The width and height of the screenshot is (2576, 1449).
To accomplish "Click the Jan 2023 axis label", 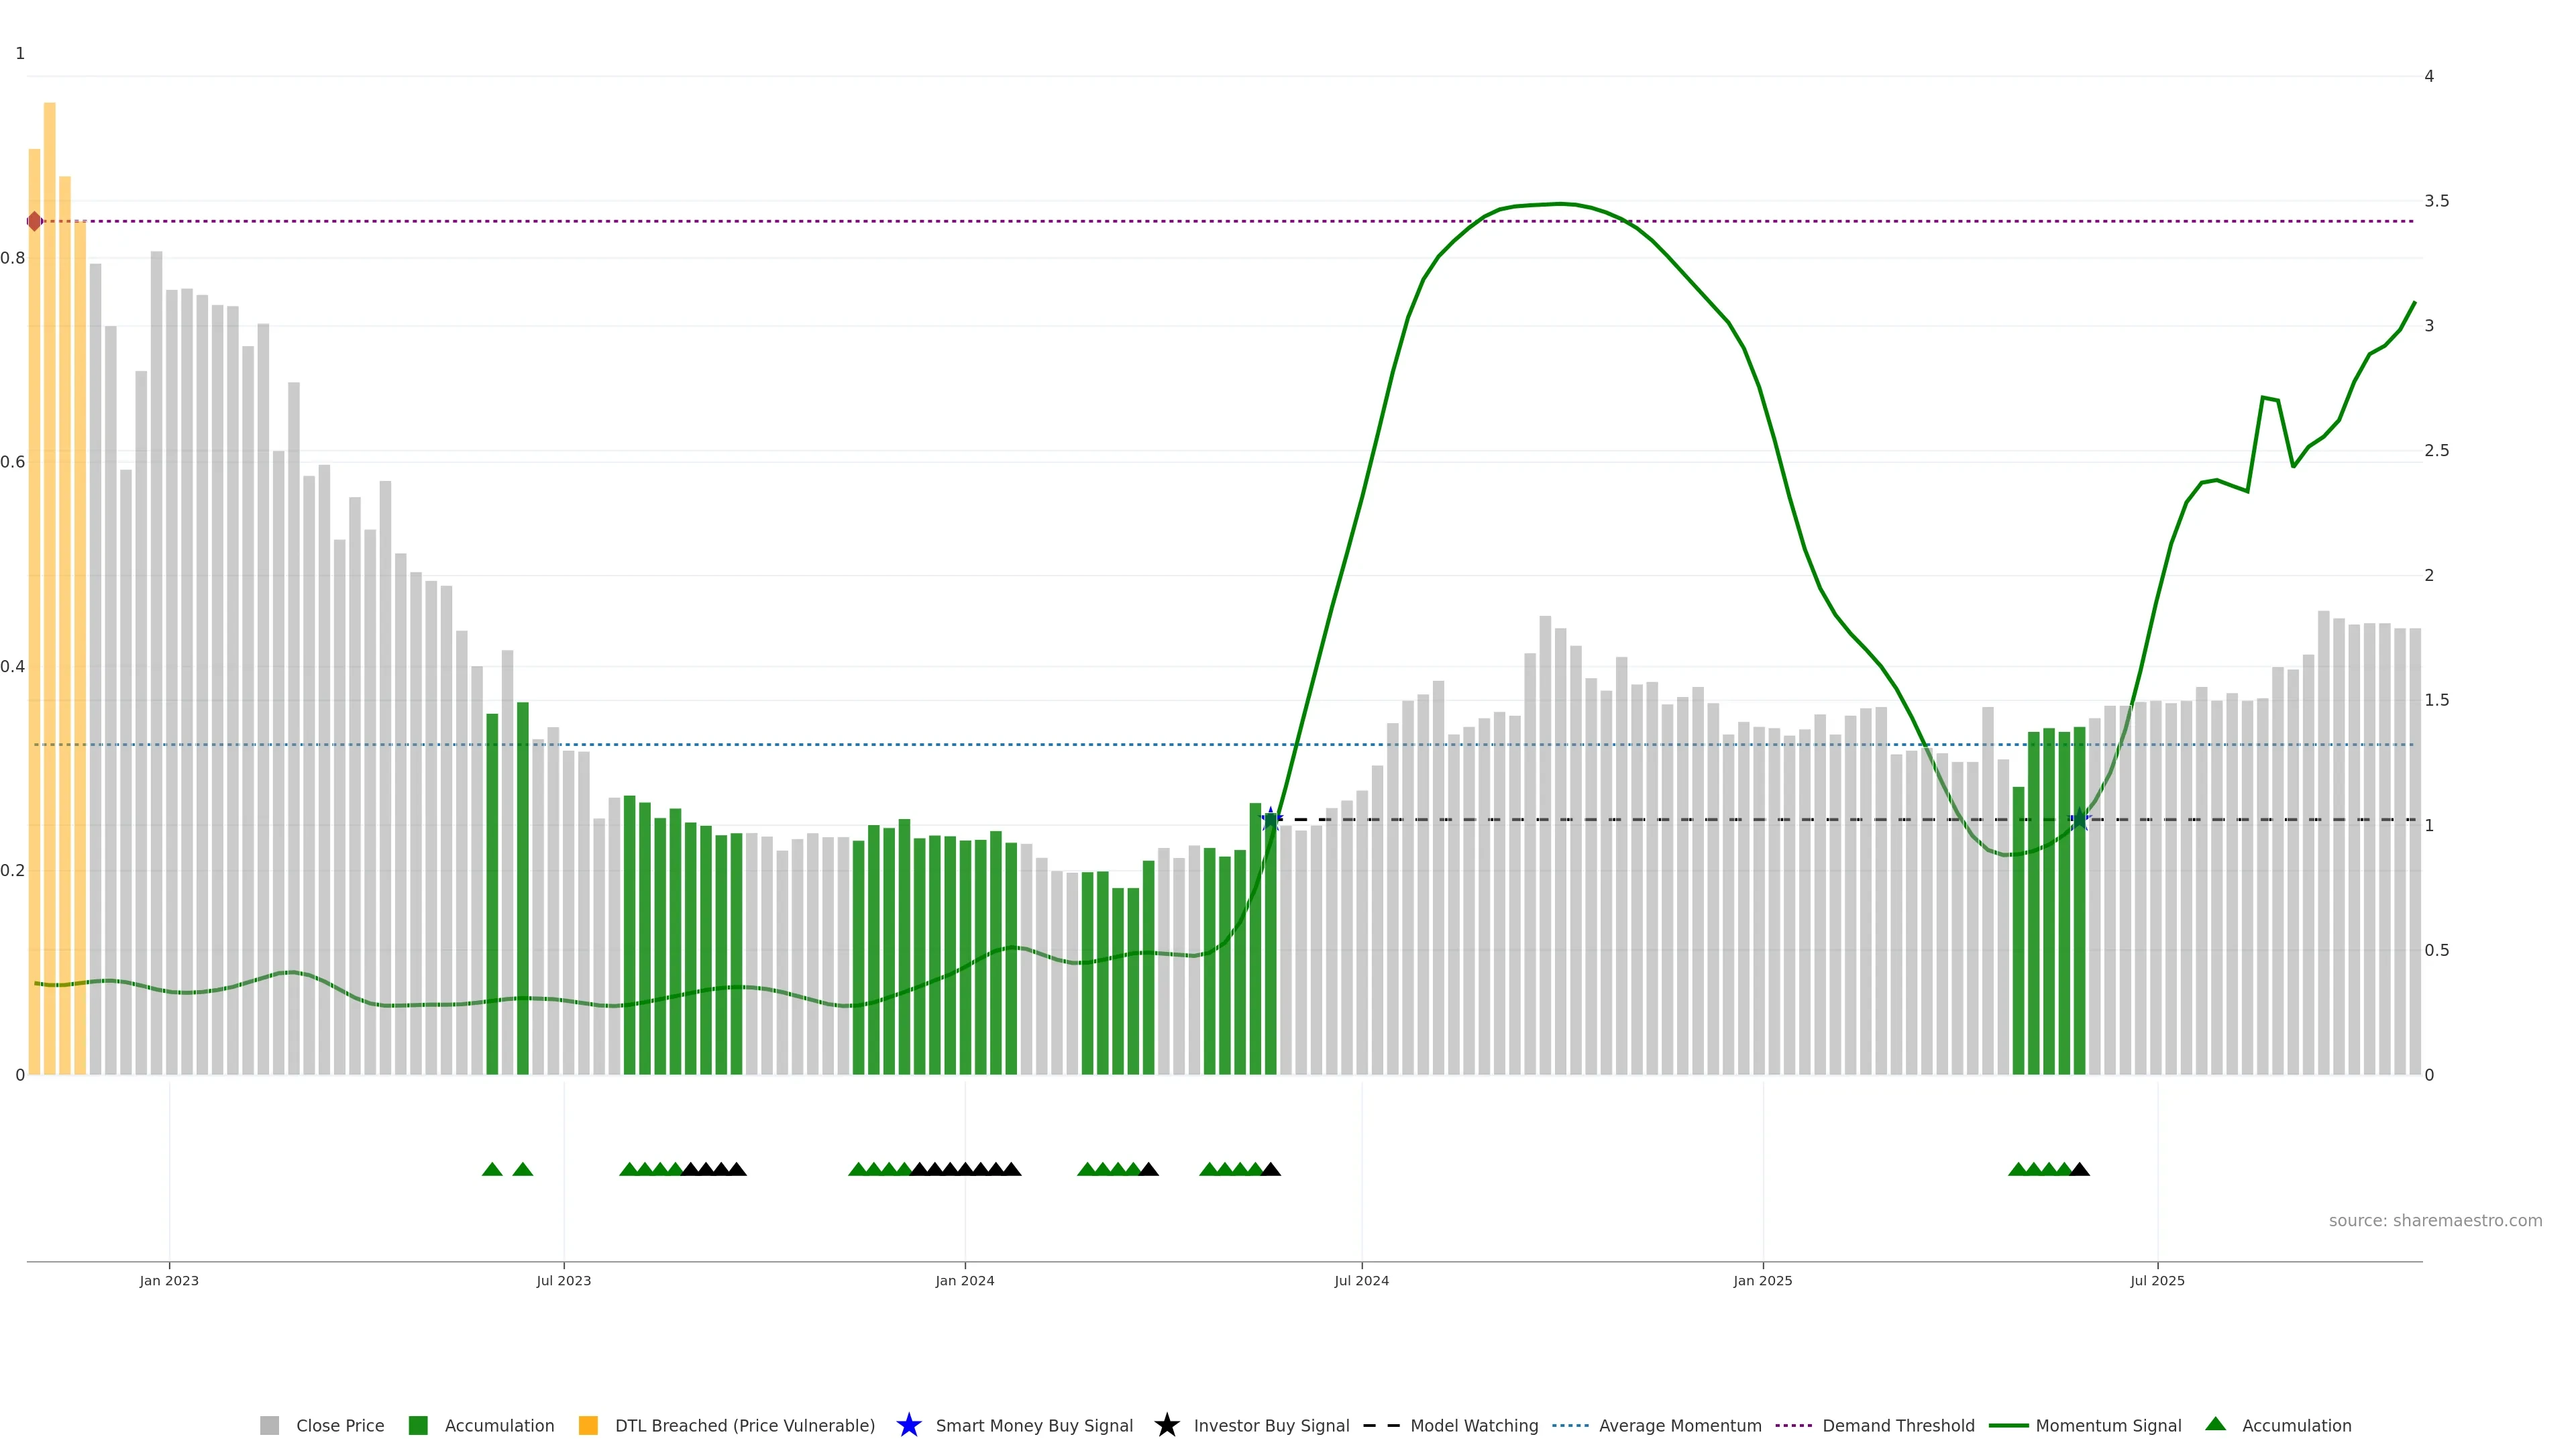I will (169, 1280).
